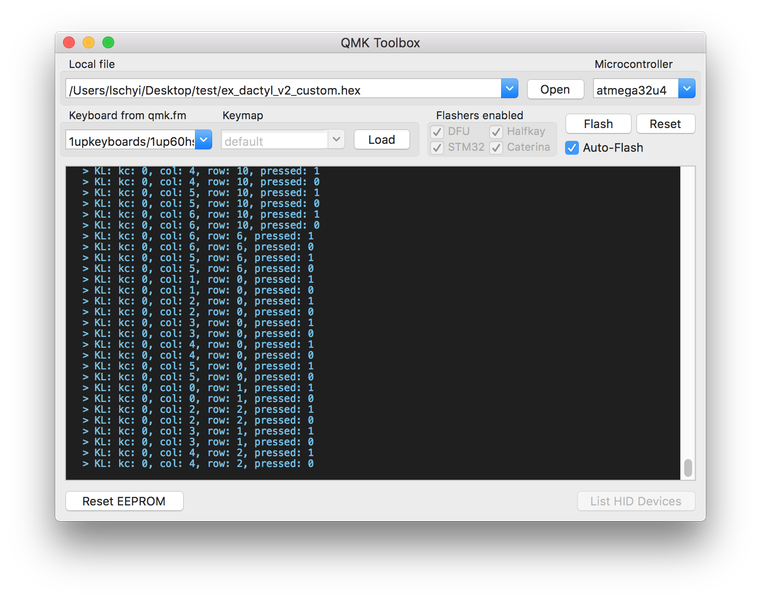
Task: Click console line 'col: 2, row: 2, pressed: 1'
Action: tap(198, 410)
